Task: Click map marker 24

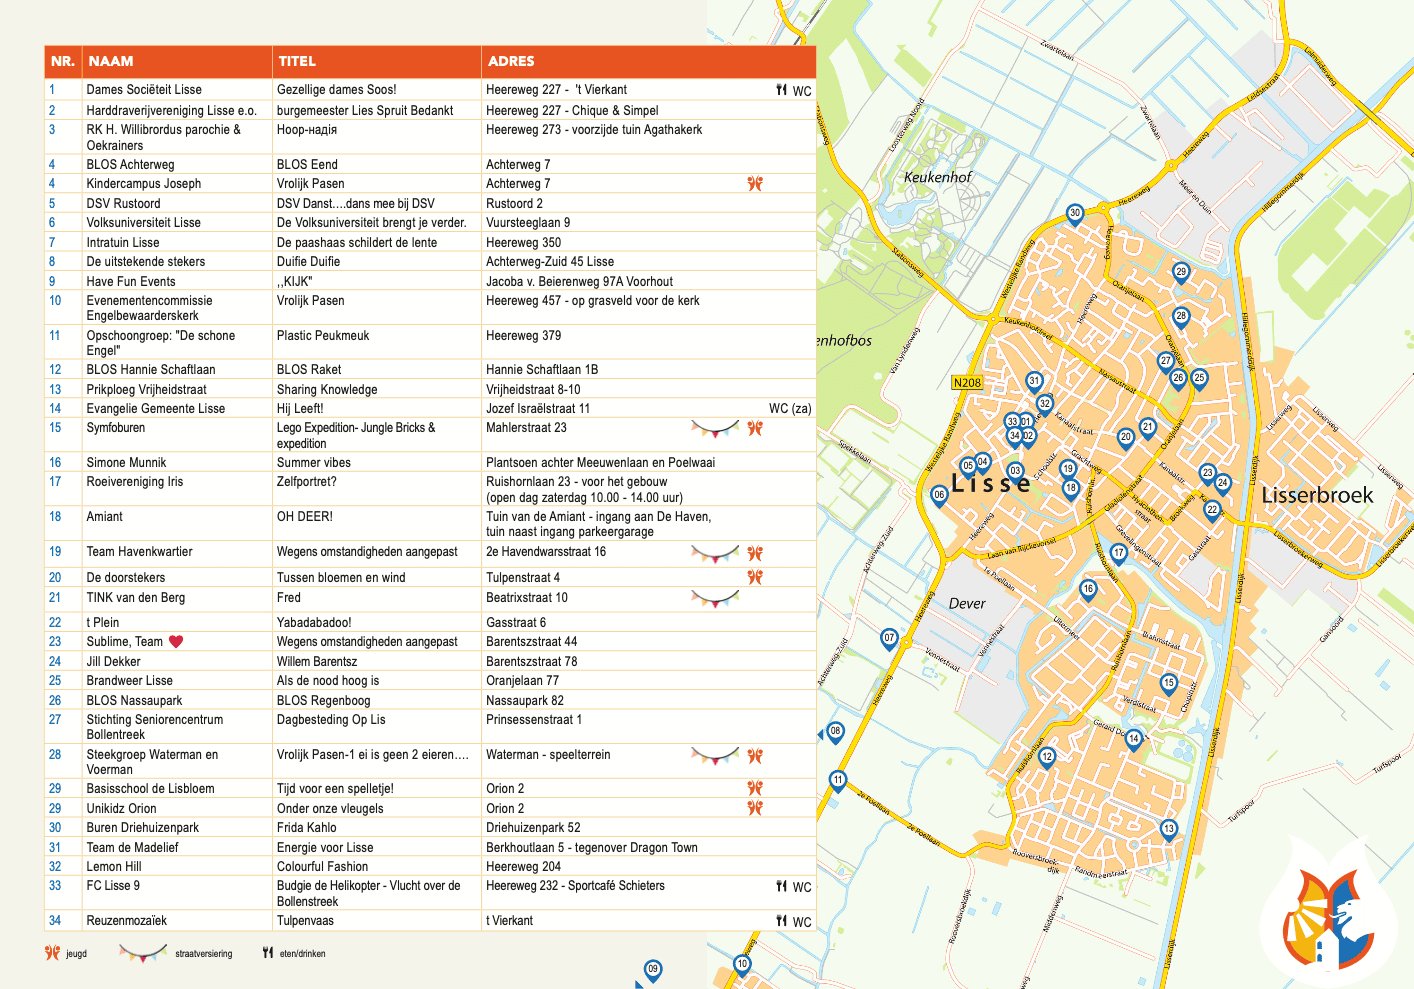Action: [x=1222, y=484]
